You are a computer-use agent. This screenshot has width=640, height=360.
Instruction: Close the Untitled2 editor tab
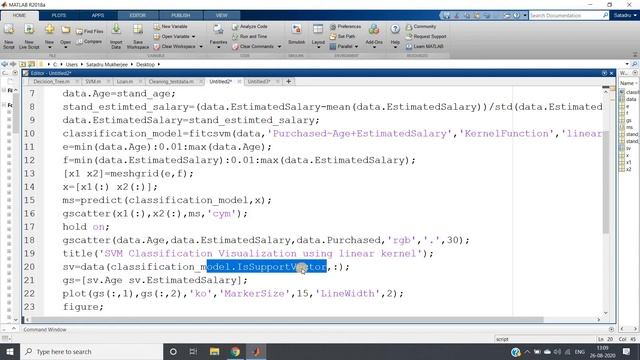click(239, 82)
